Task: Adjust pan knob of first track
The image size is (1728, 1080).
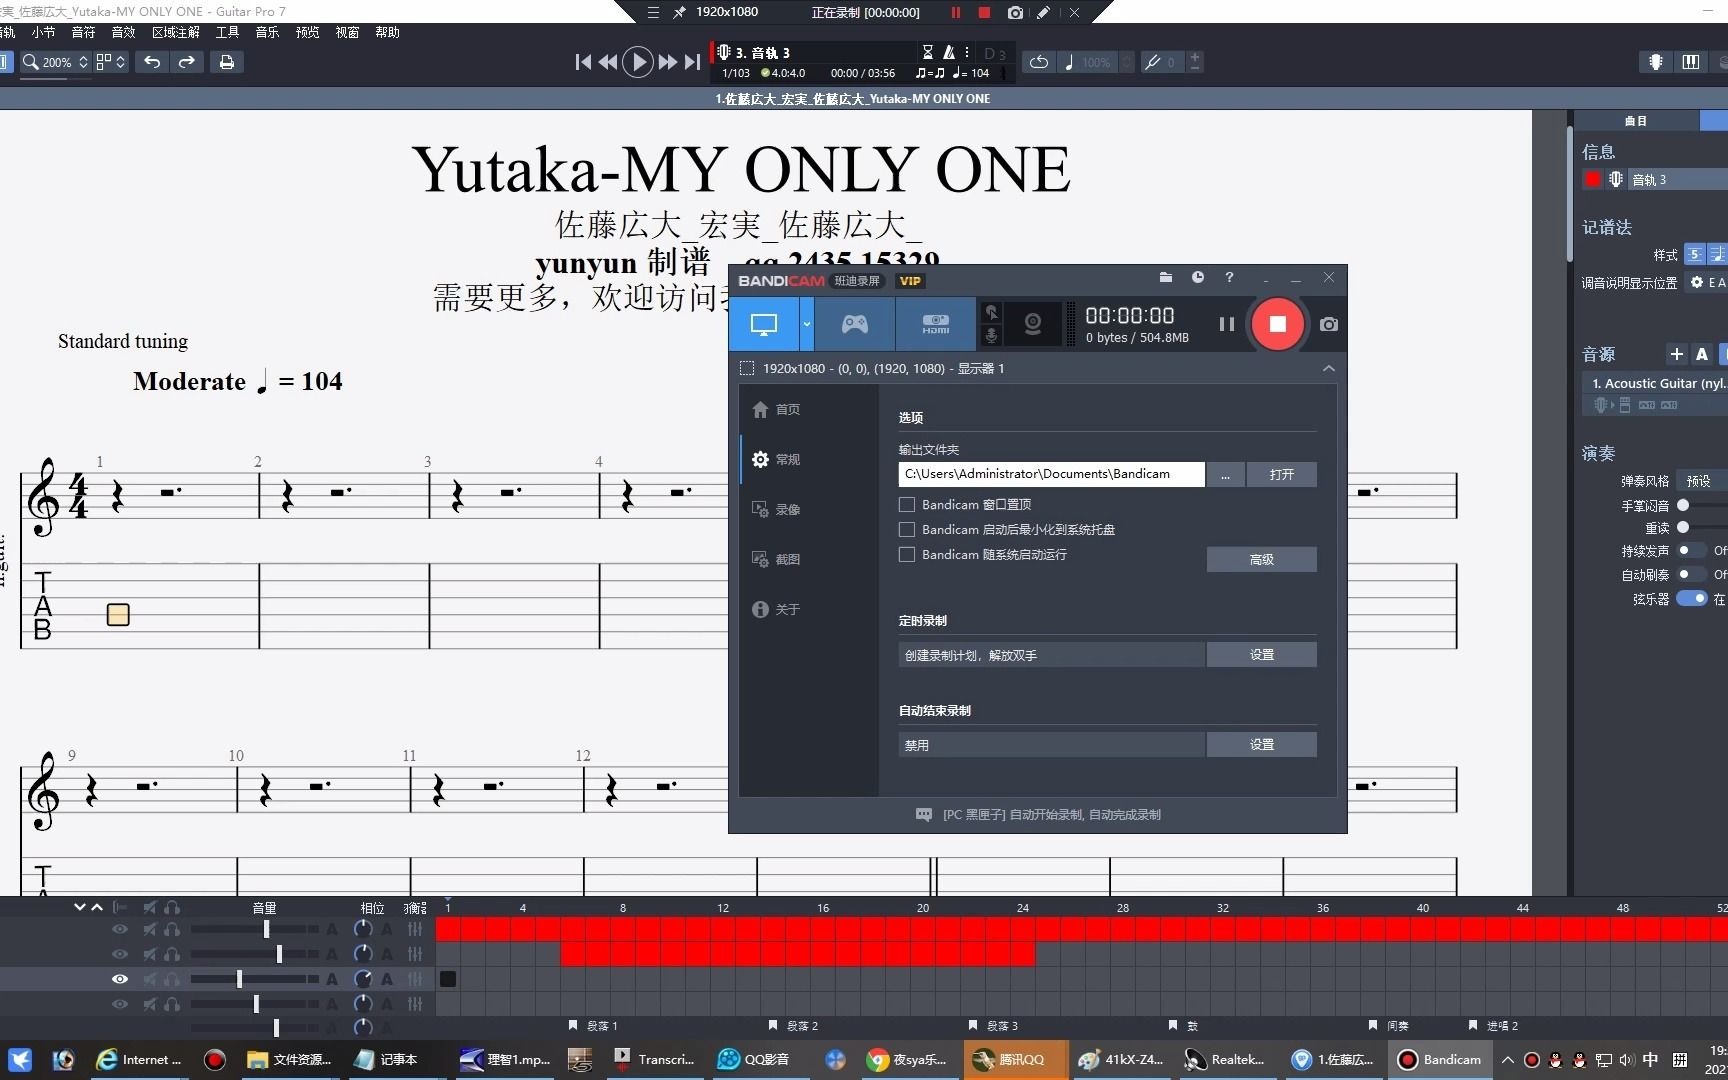Action: point(363,929)
